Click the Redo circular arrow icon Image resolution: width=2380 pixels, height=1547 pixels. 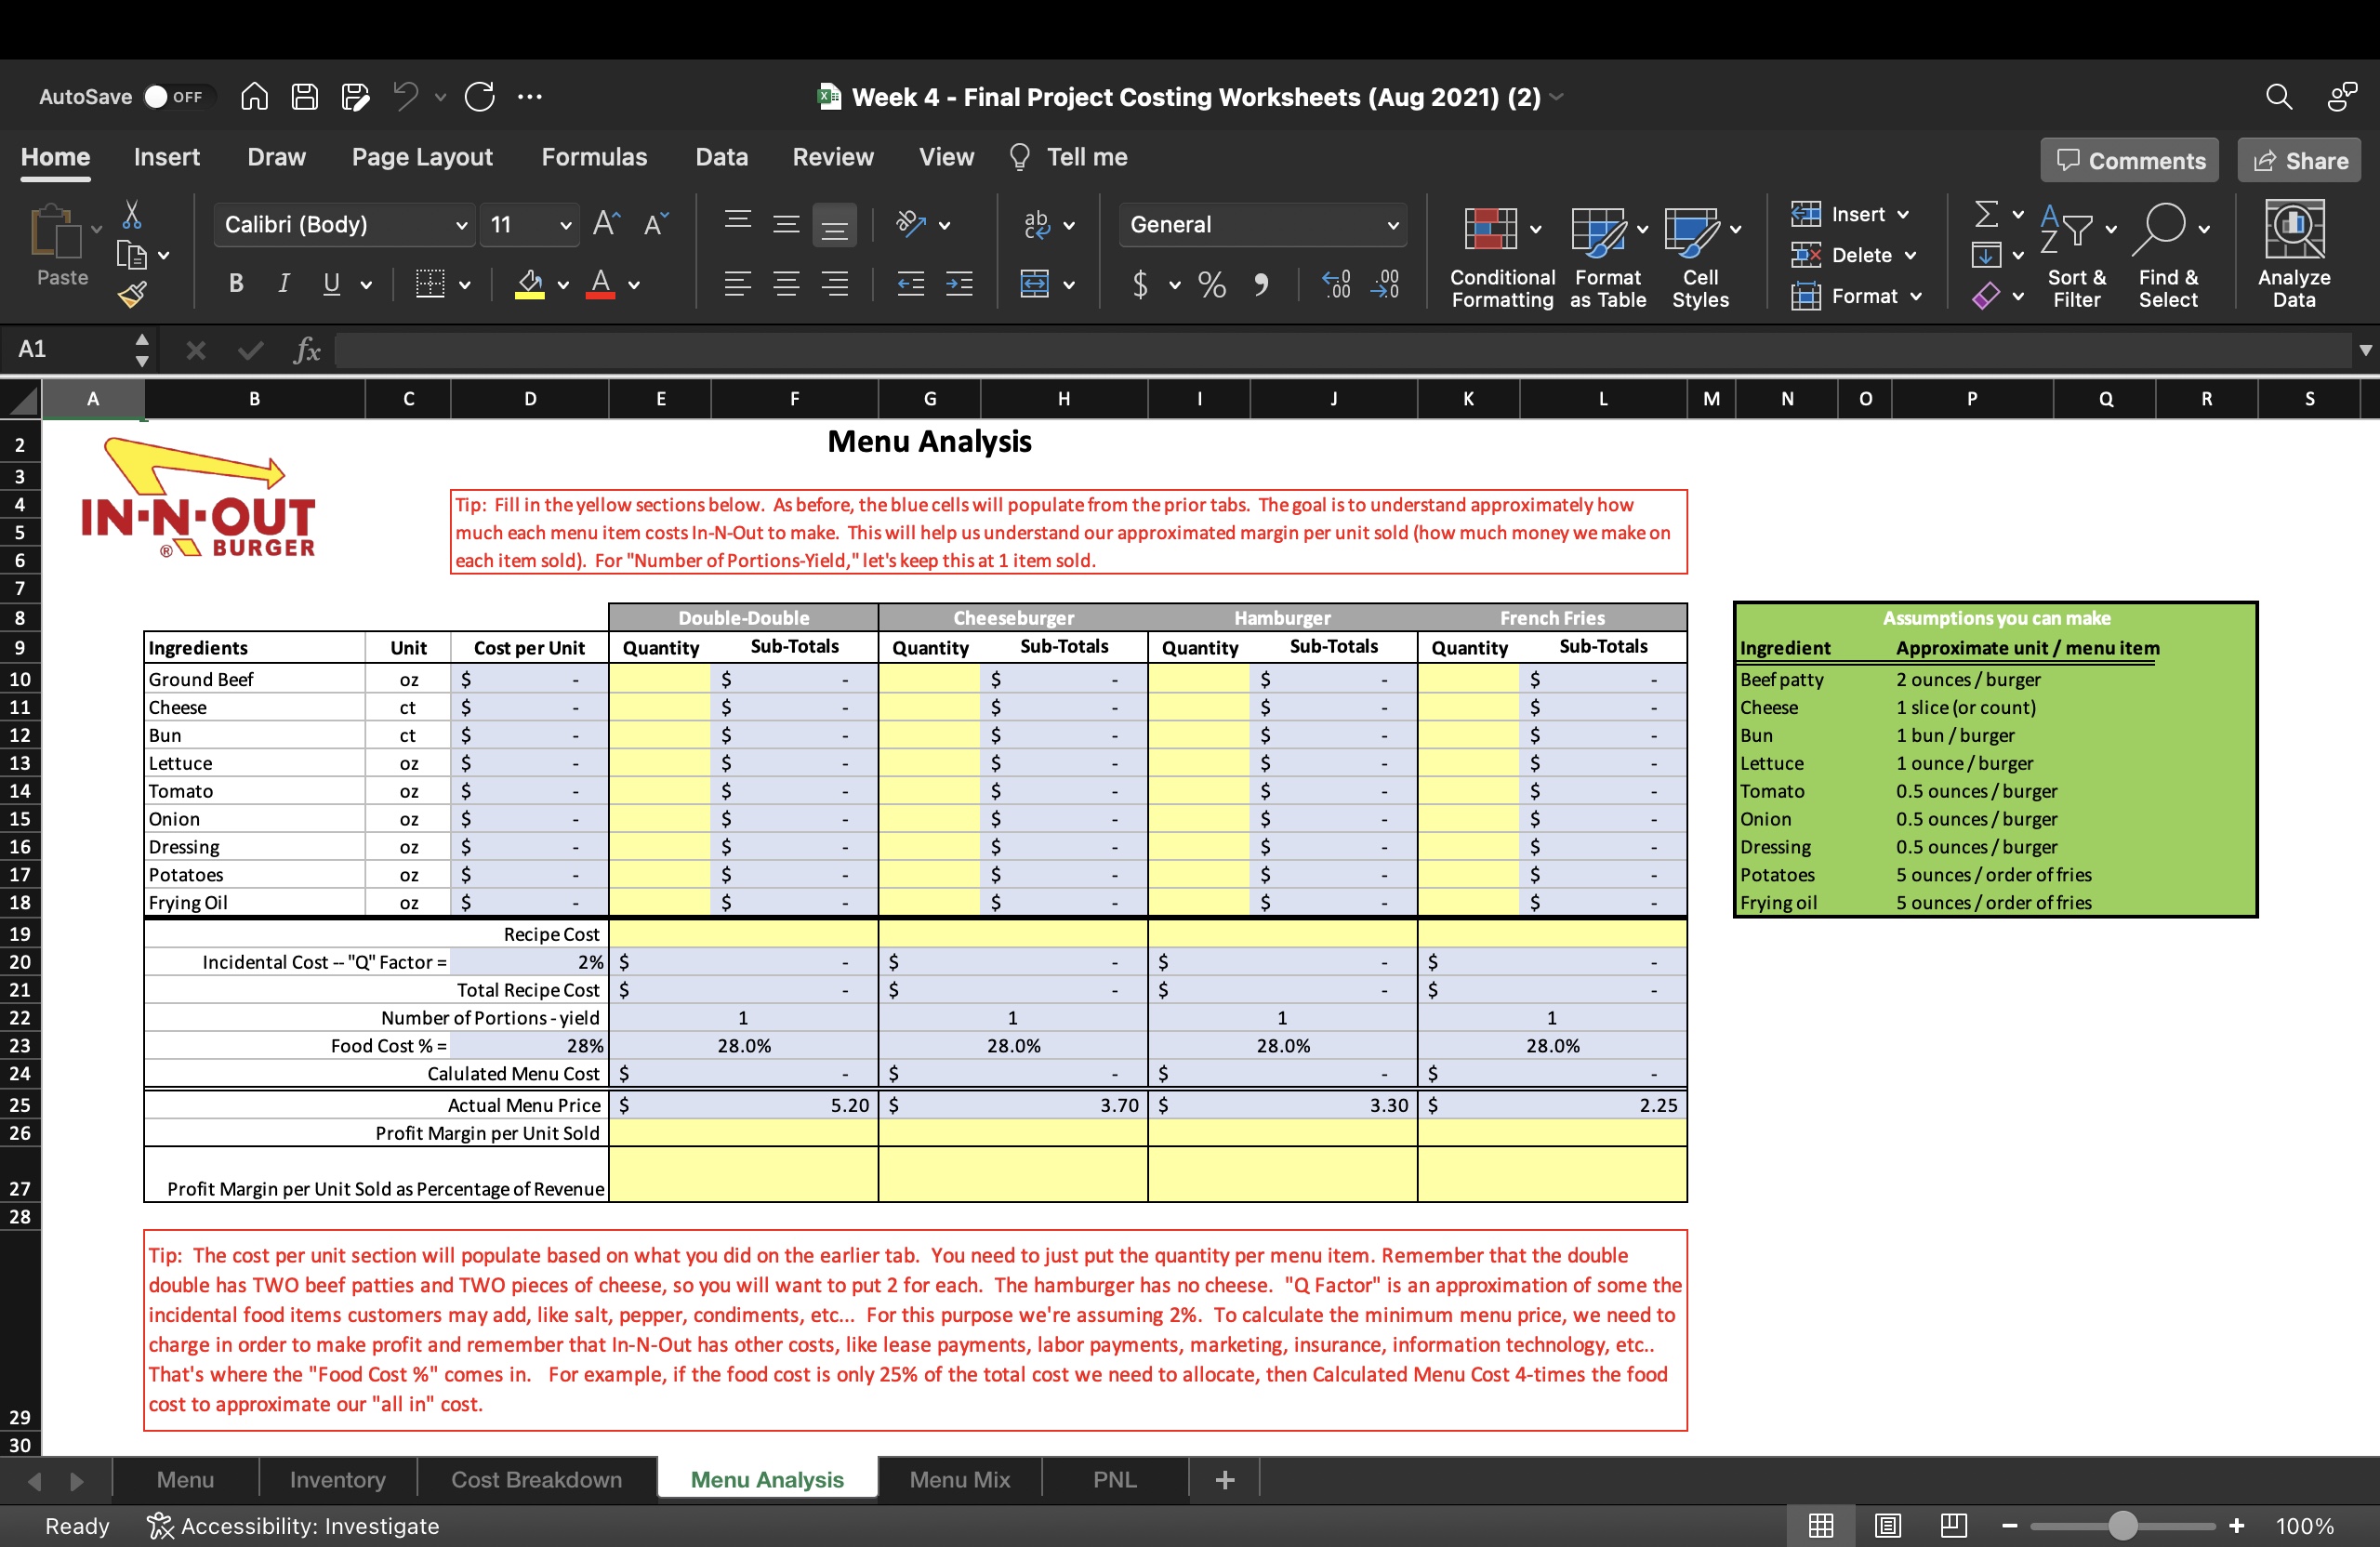(x=480, y=96)
